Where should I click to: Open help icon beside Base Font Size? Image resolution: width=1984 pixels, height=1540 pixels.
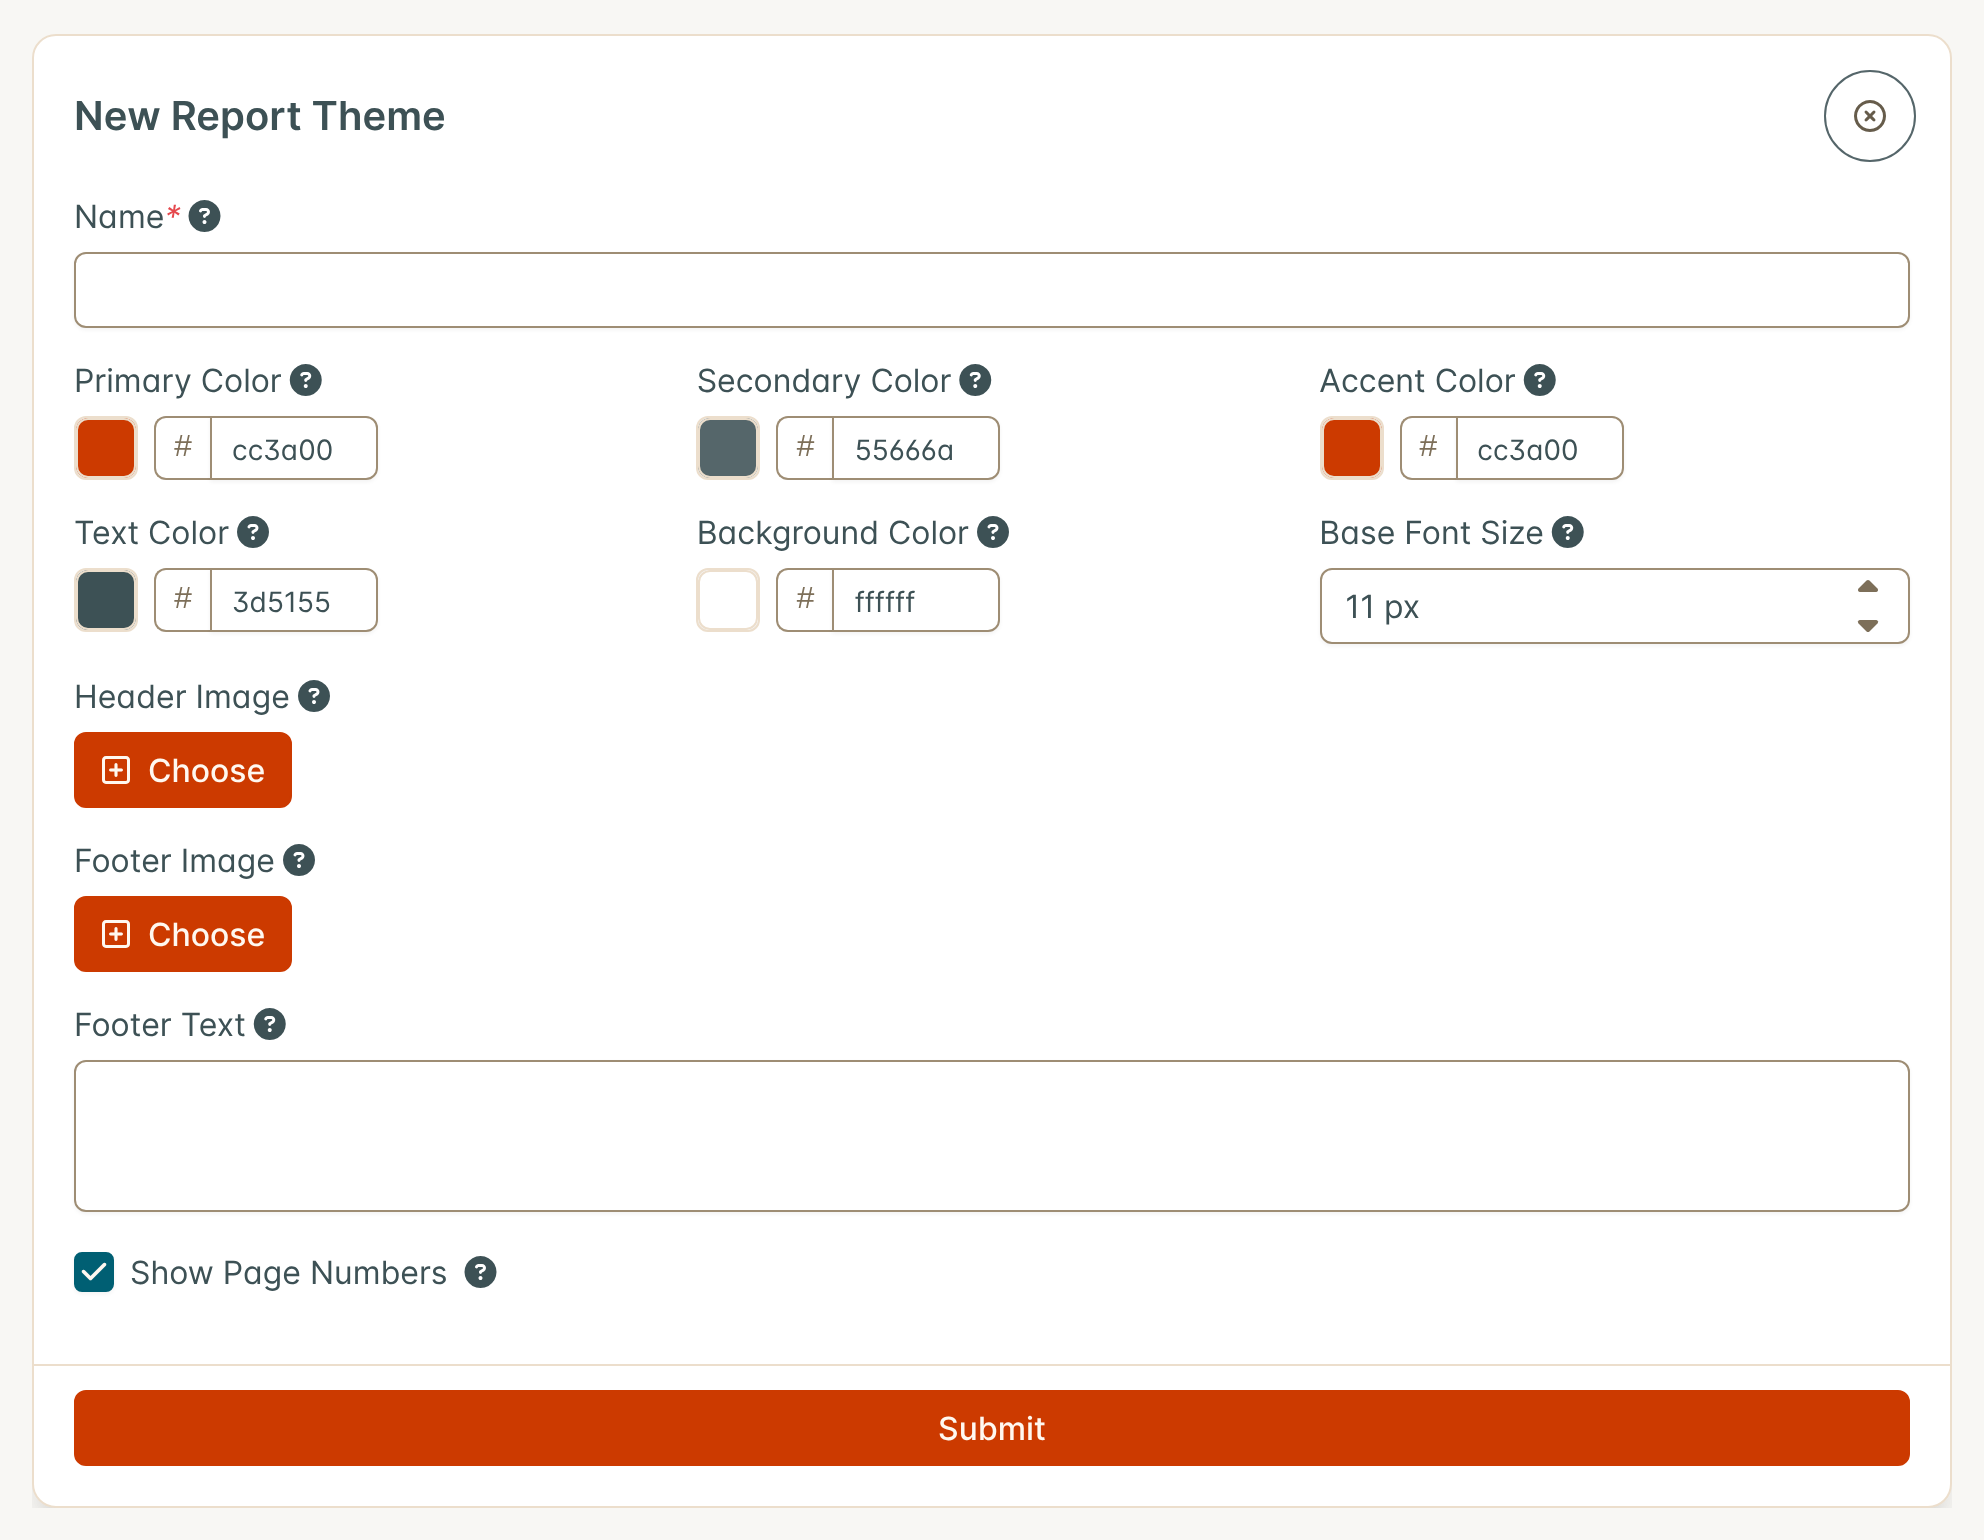(1567, 532)
